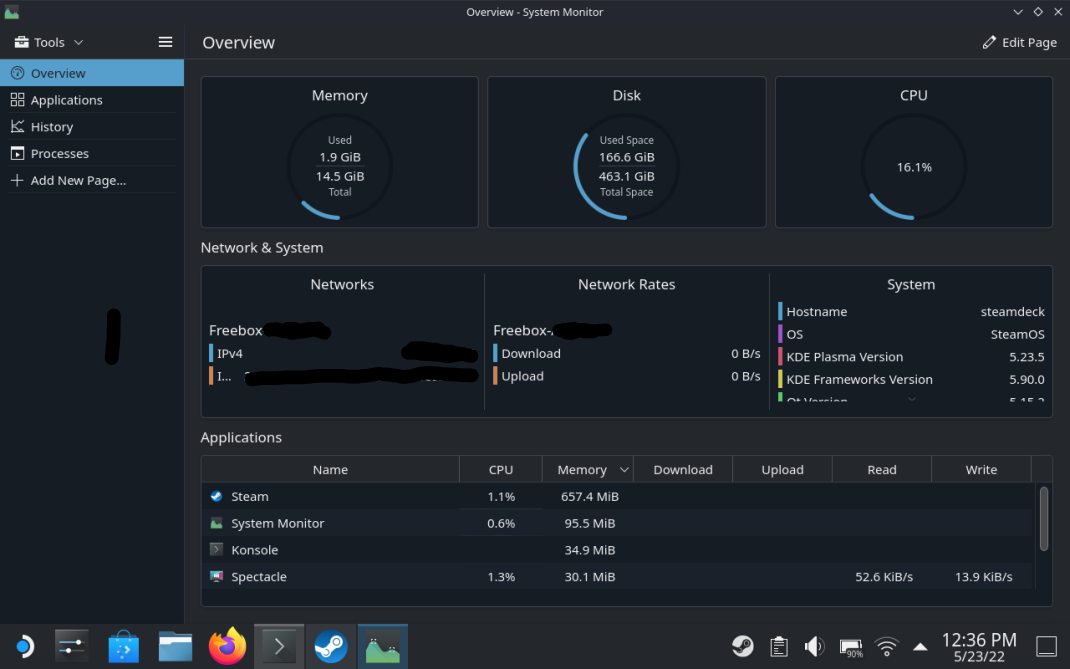Click the window icon in title bar

click(x=11, y=12)
